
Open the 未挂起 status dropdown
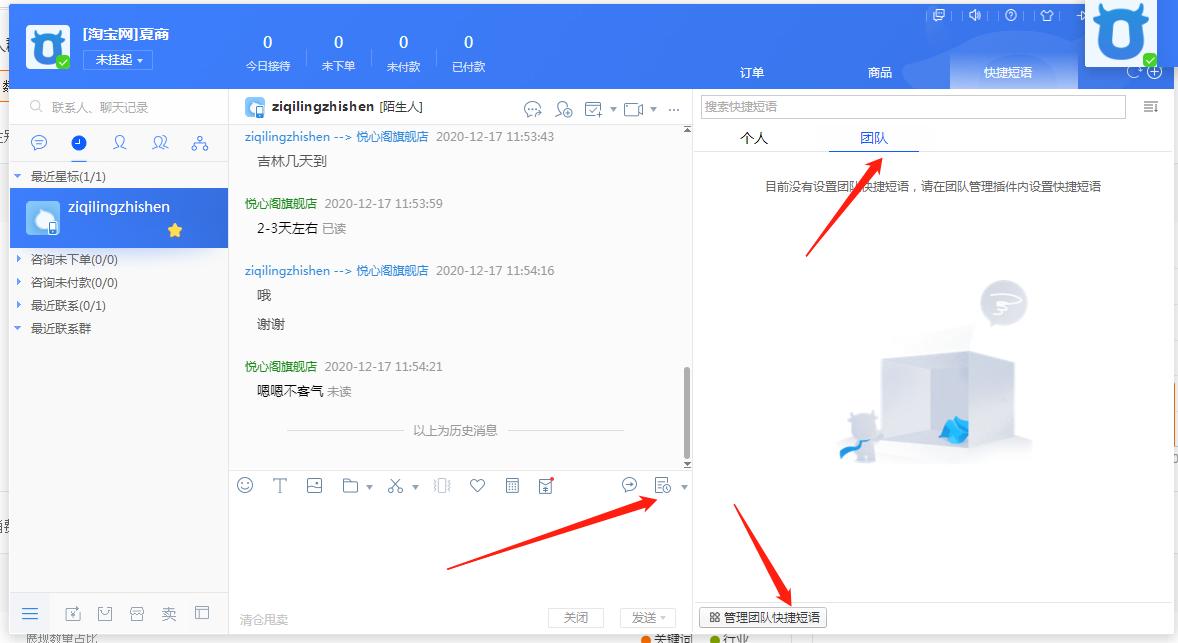click(117, 60)
